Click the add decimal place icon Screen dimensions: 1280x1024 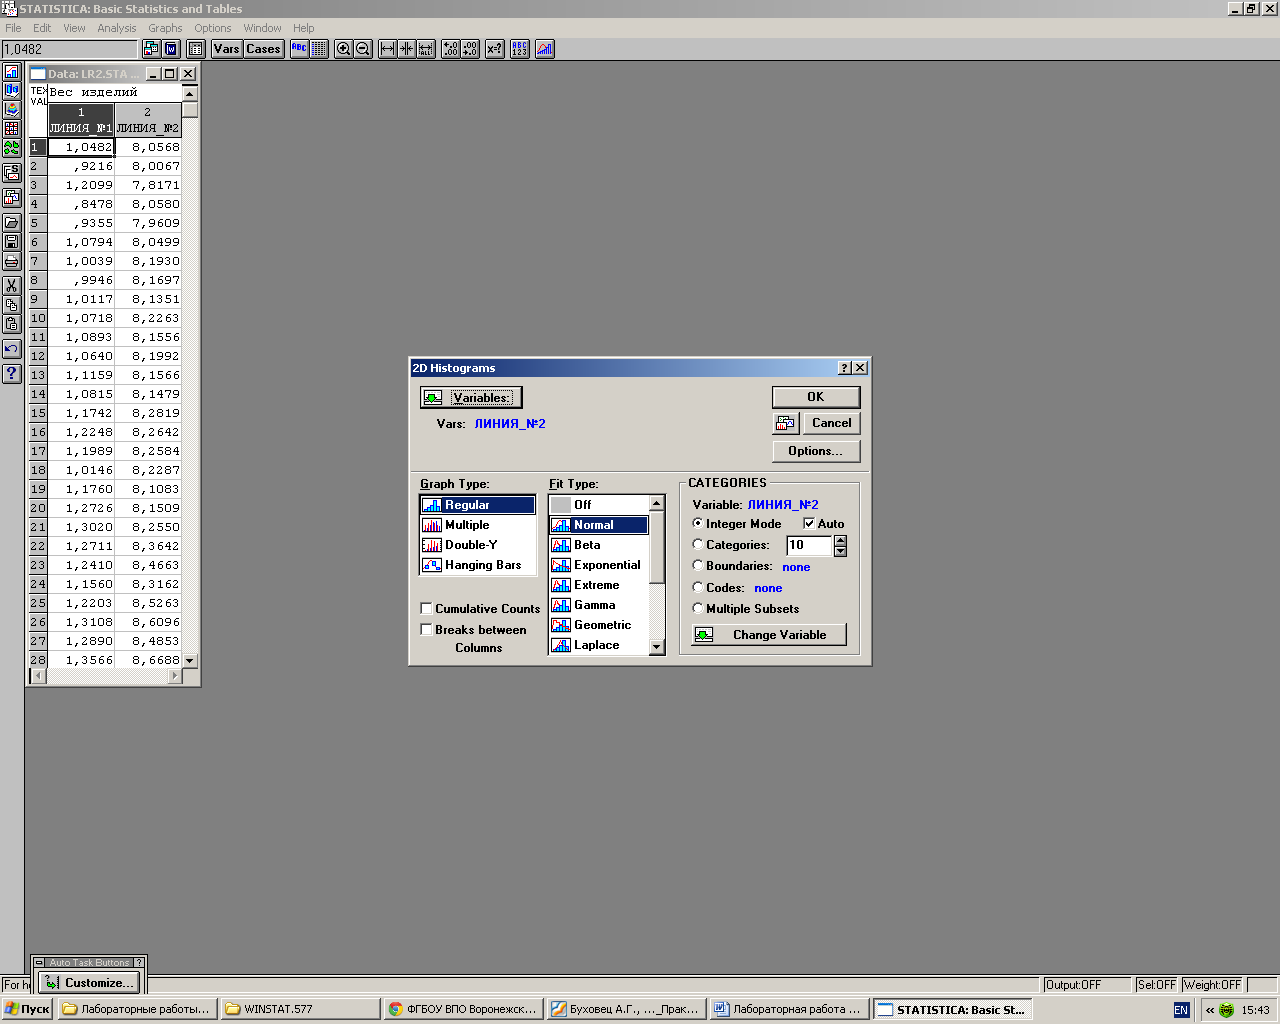(x=451, y=49)
